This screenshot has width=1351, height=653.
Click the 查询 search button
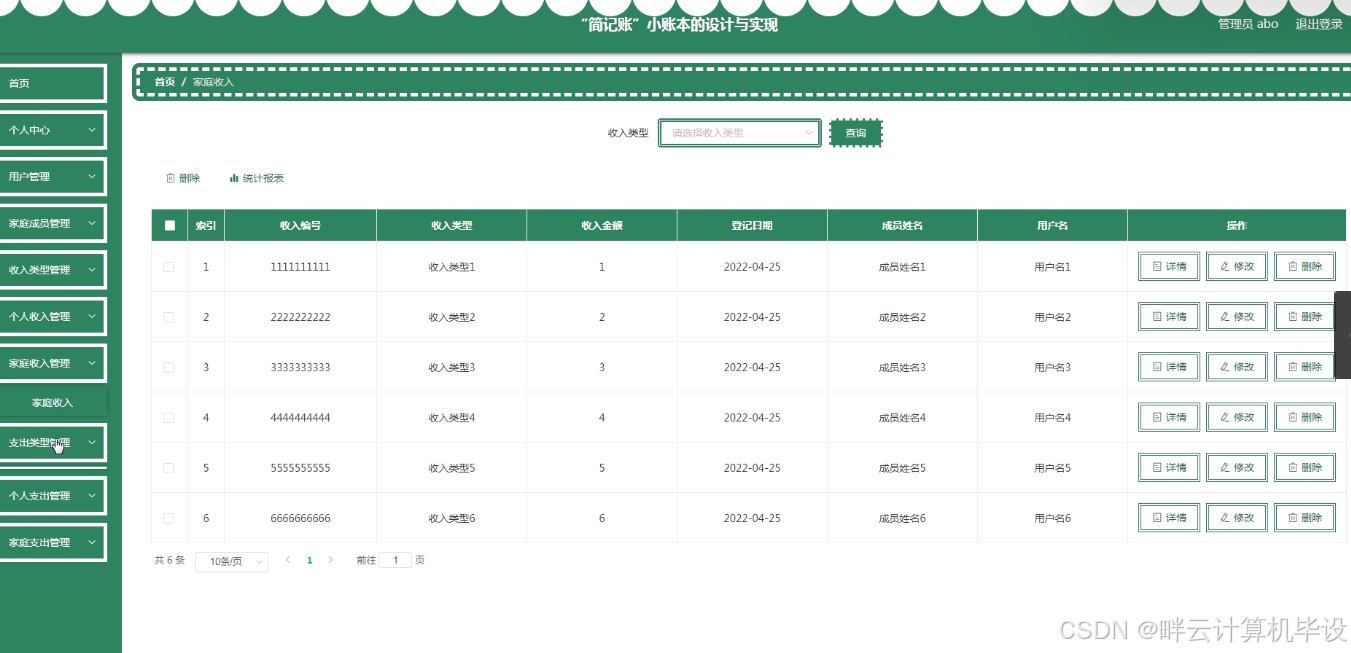coord(856,133)
